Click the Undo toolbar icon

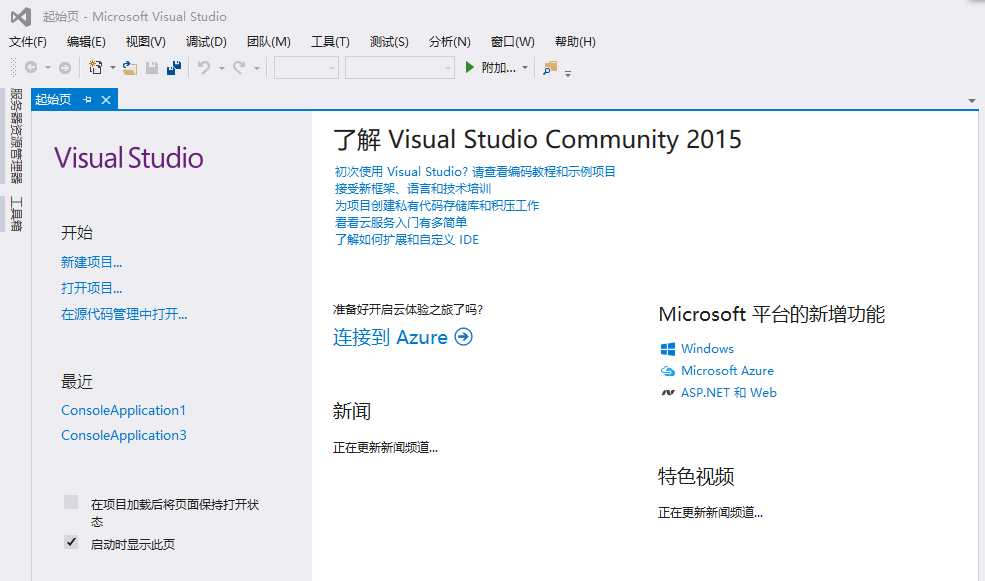[204, 67]
